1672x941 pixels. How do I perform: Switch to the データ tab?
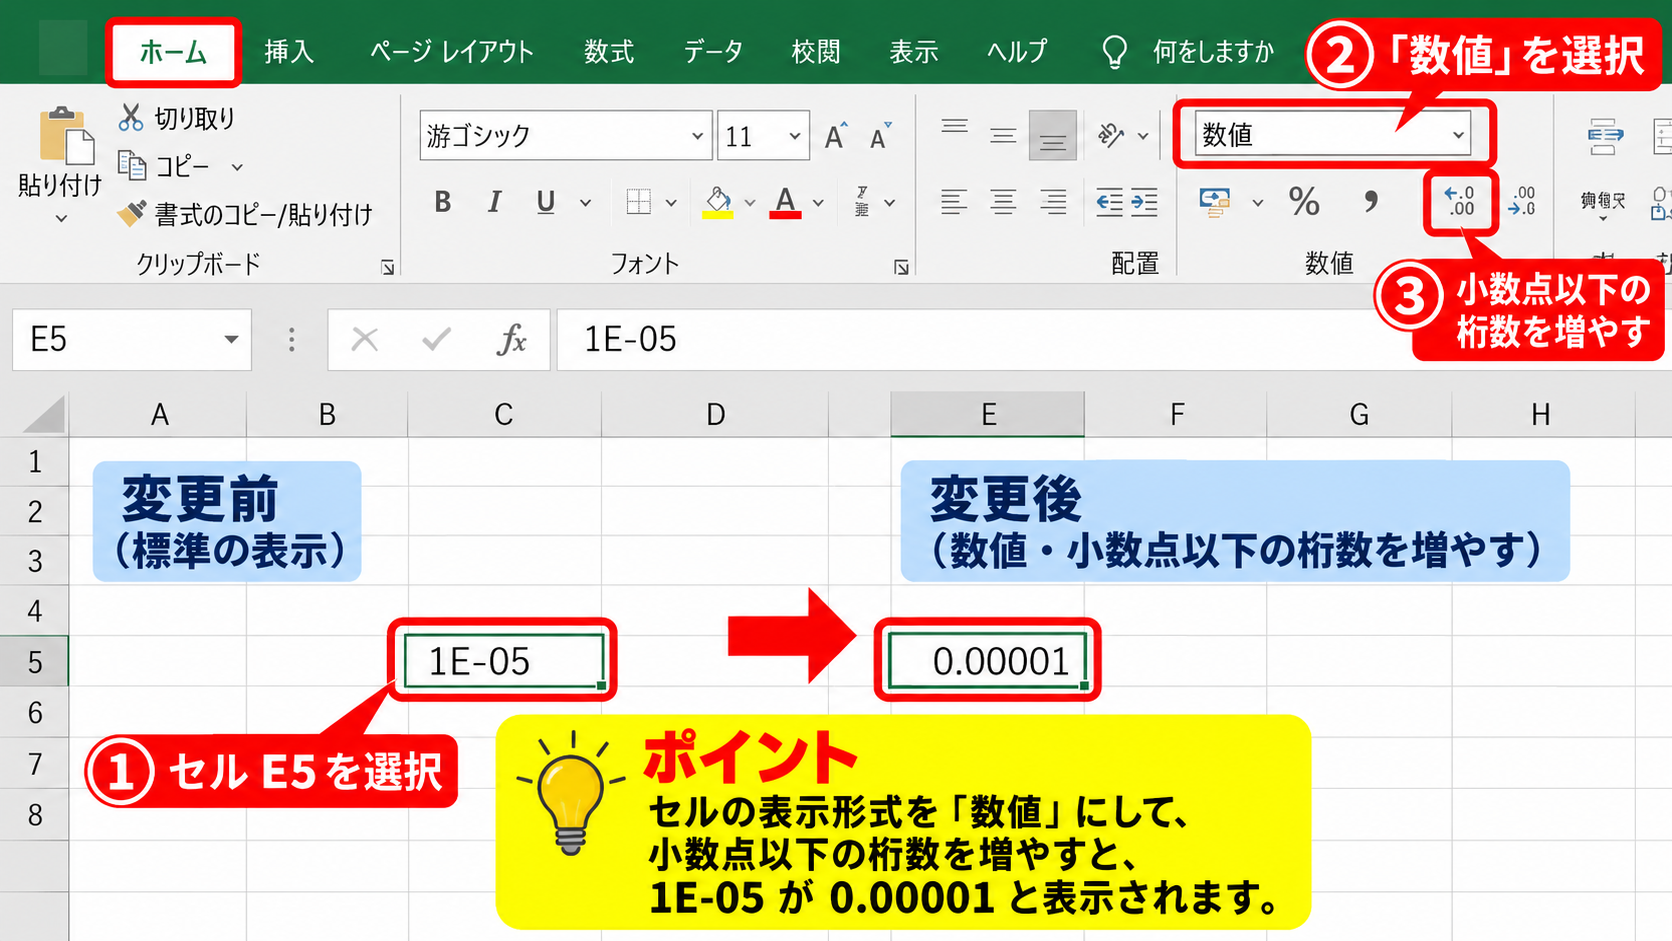click(x=713, y=52)
